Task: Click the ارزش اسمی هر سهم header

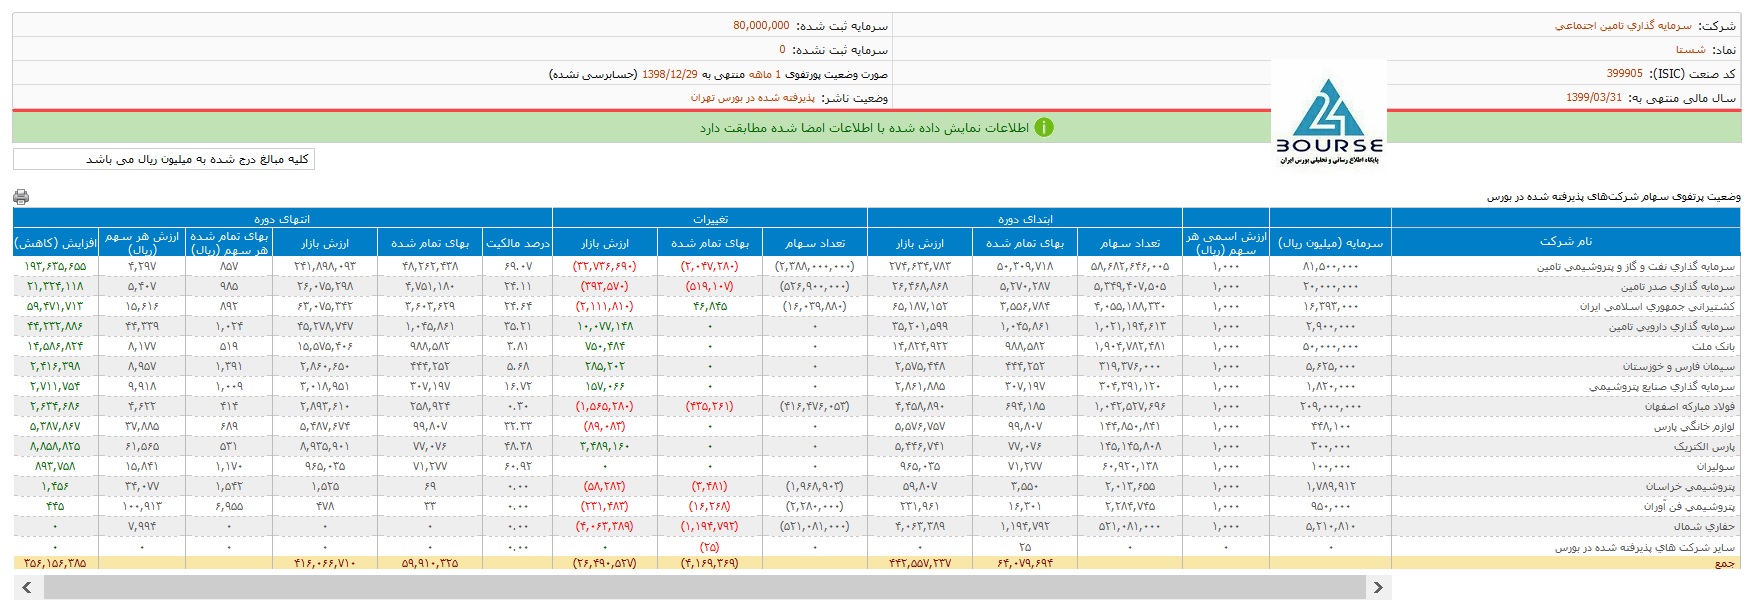Action: point(1225,242)
